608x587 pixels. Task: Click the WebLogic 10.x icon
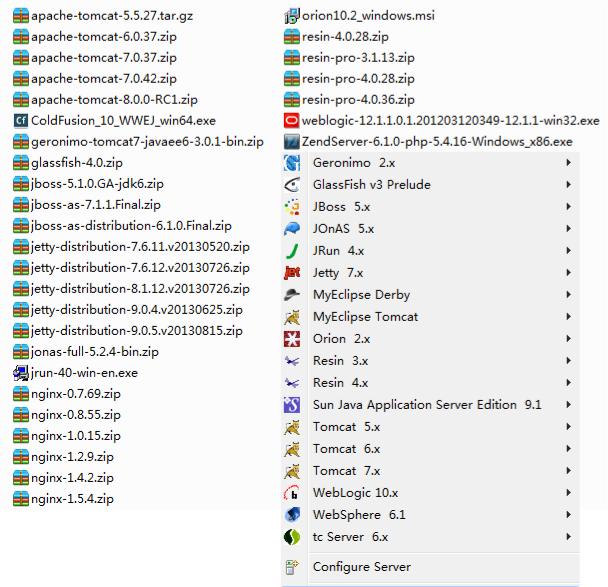pyautogui.click(x=292, y=493)
